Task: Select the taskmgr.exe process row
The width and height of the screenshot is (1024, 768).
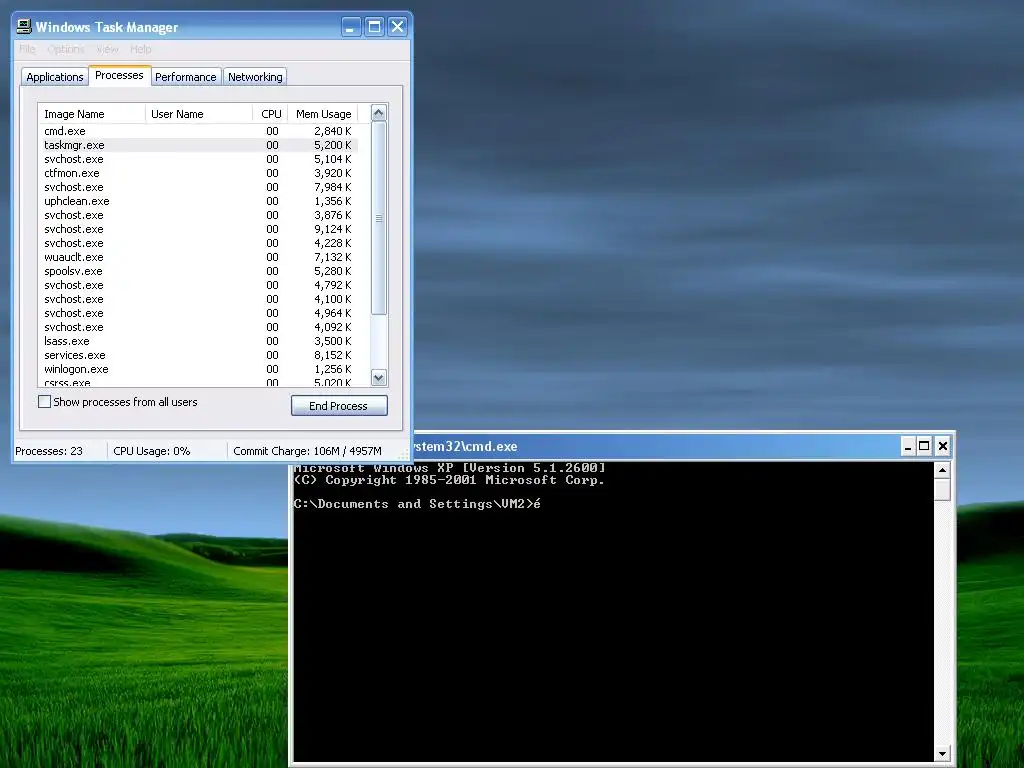Action: click(199, 145)
